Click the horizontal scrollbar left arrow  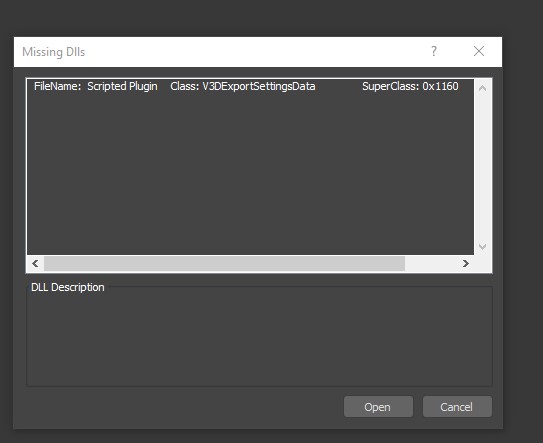(35, 264)
